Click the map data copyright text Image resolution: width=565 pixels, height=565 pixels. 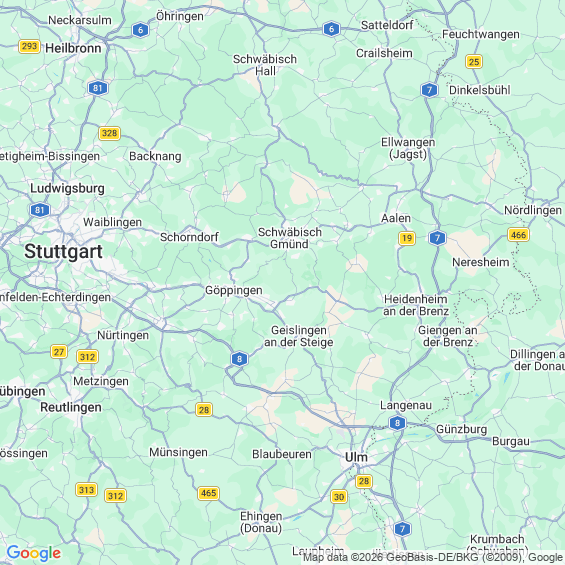click(x=433, y=557)
